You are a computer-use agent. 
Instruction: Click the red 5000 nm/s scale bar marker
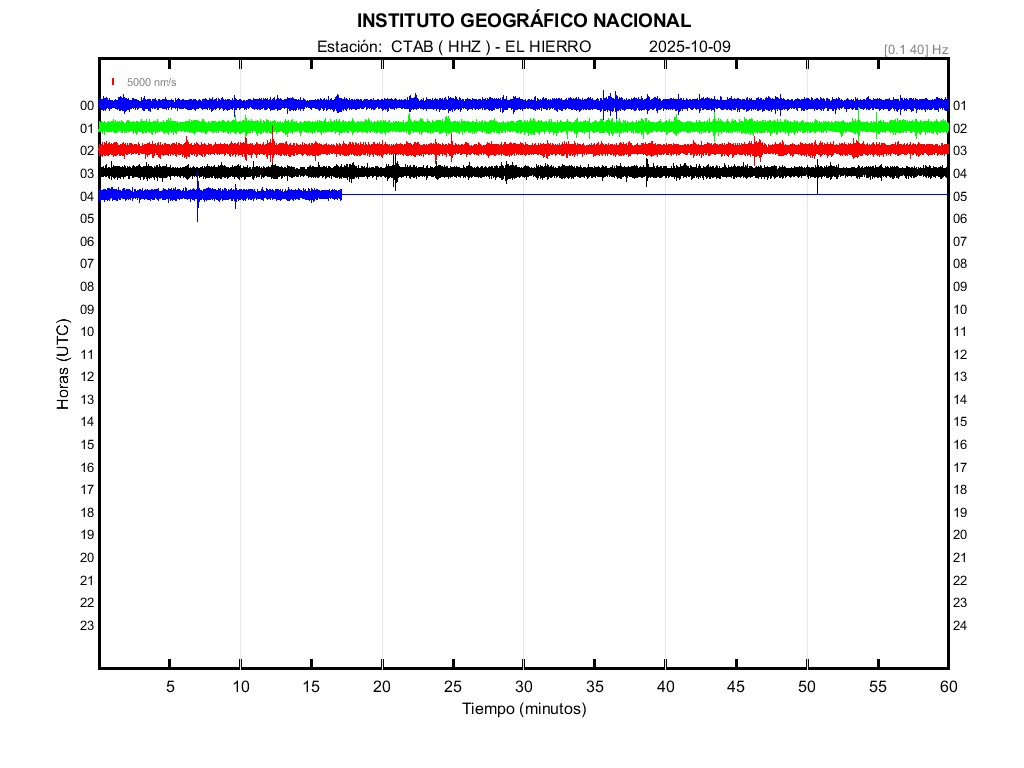pos(113,82)
